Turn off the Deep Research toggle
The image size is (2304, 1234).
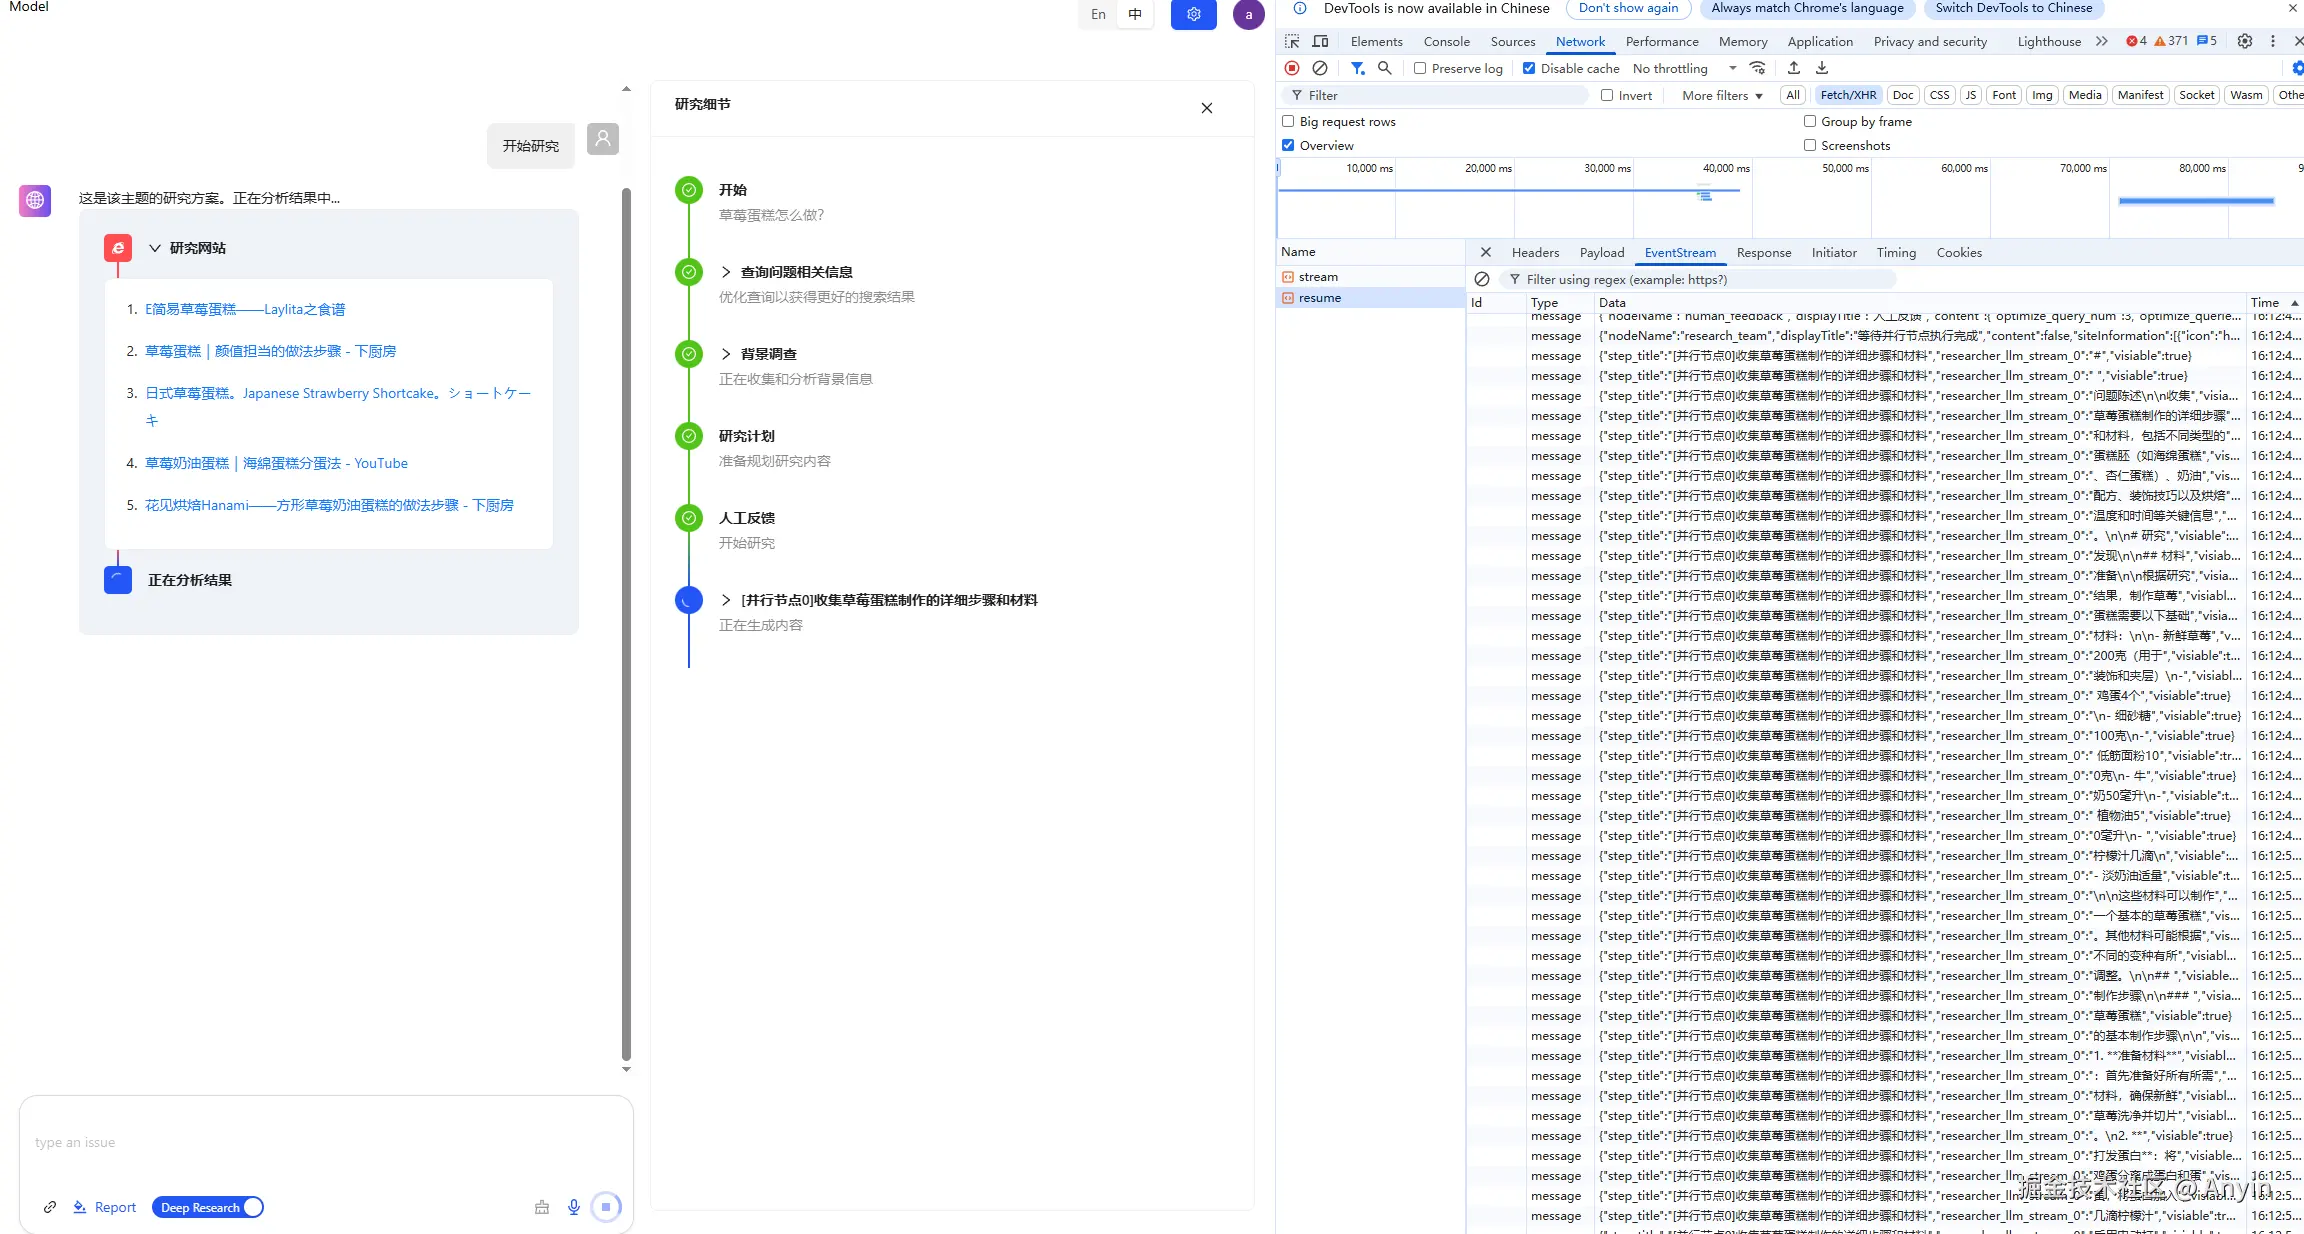[208, 1207]
